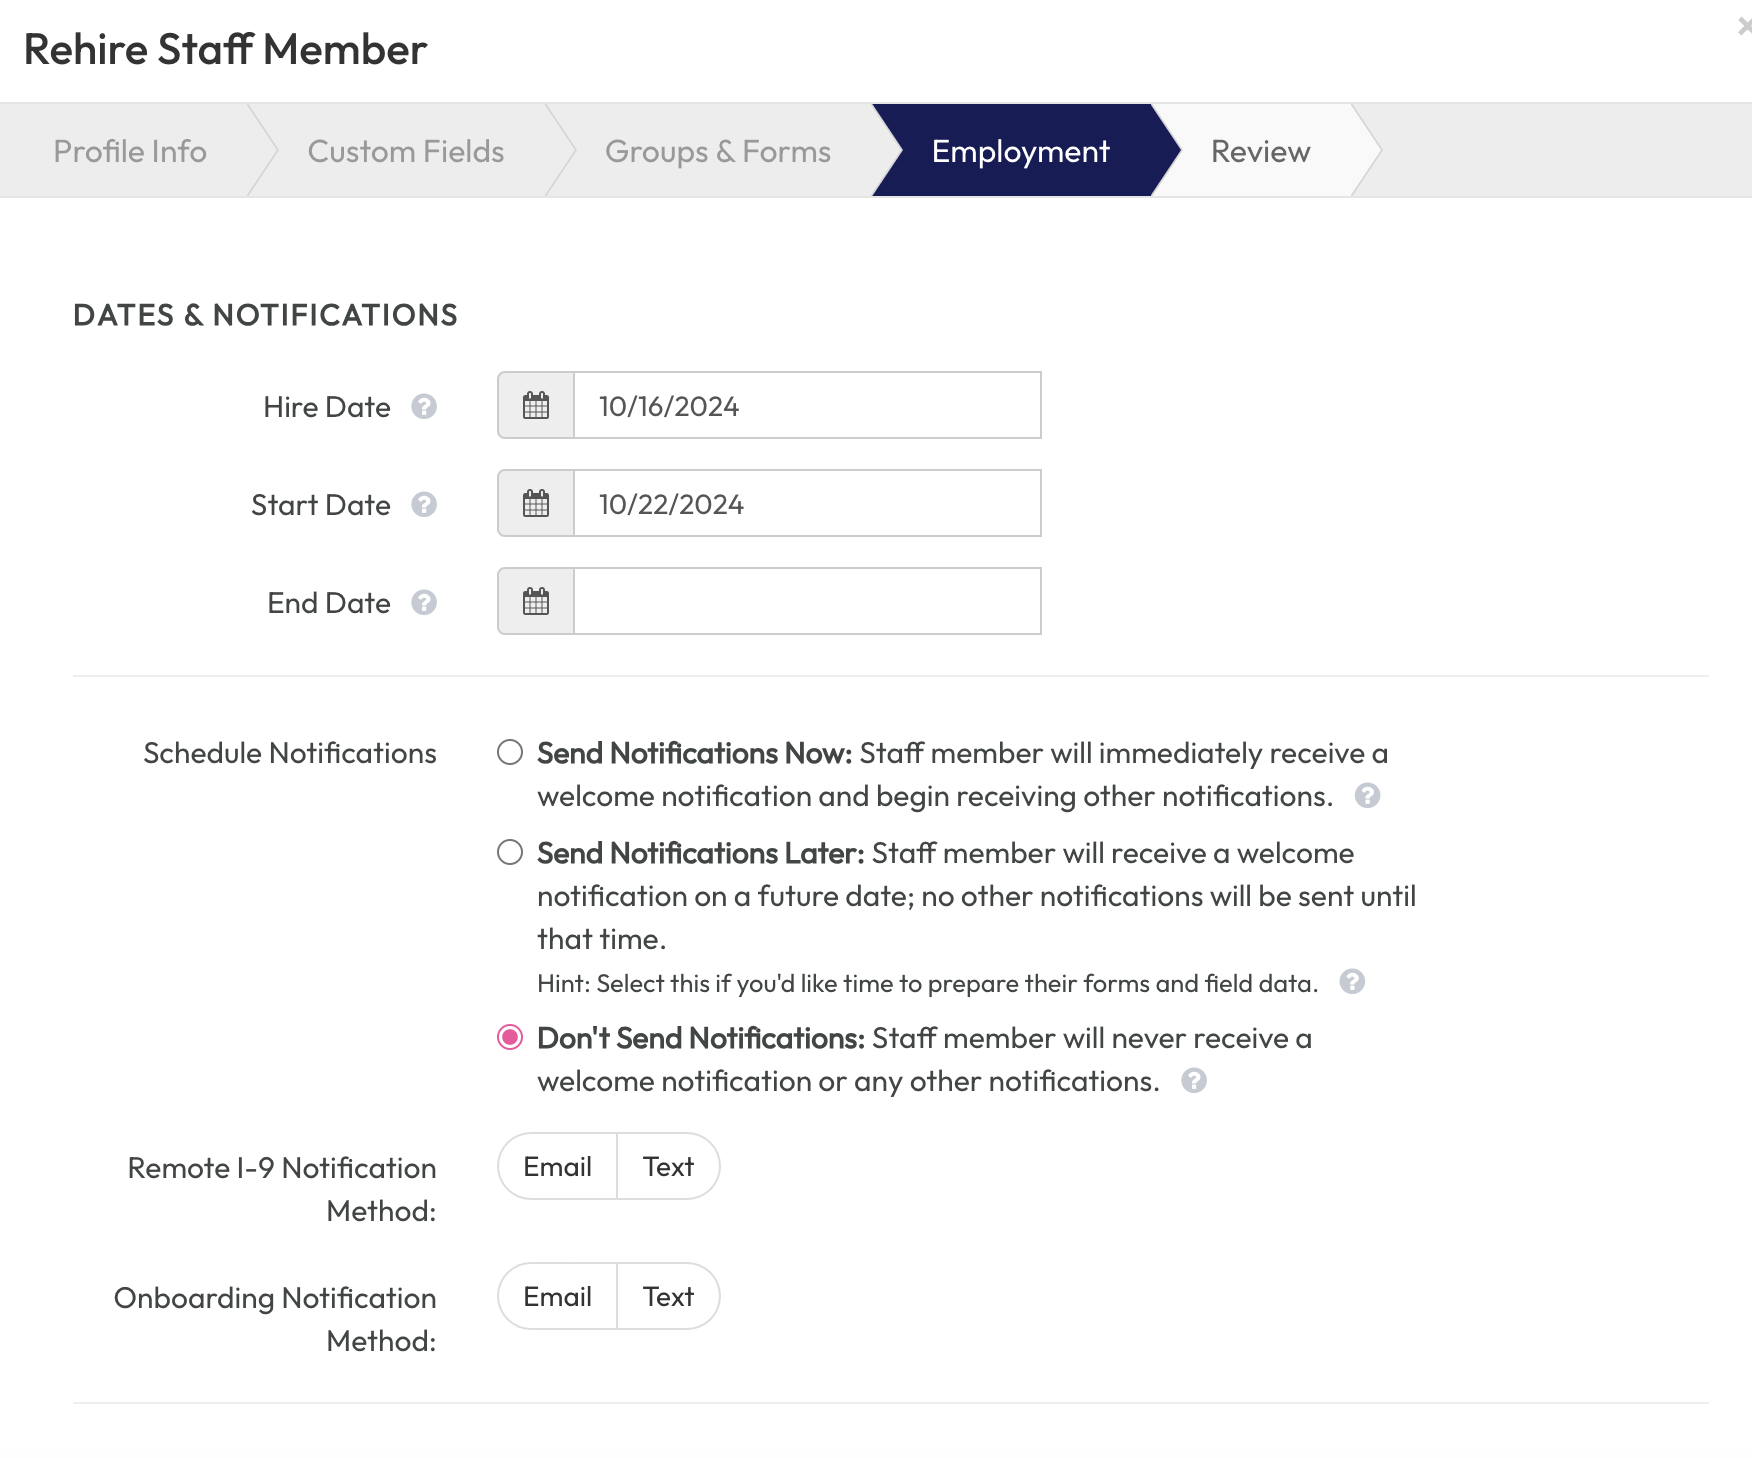Click the Hire Date help icon
1752x1458 pixels.
point(424,407)
